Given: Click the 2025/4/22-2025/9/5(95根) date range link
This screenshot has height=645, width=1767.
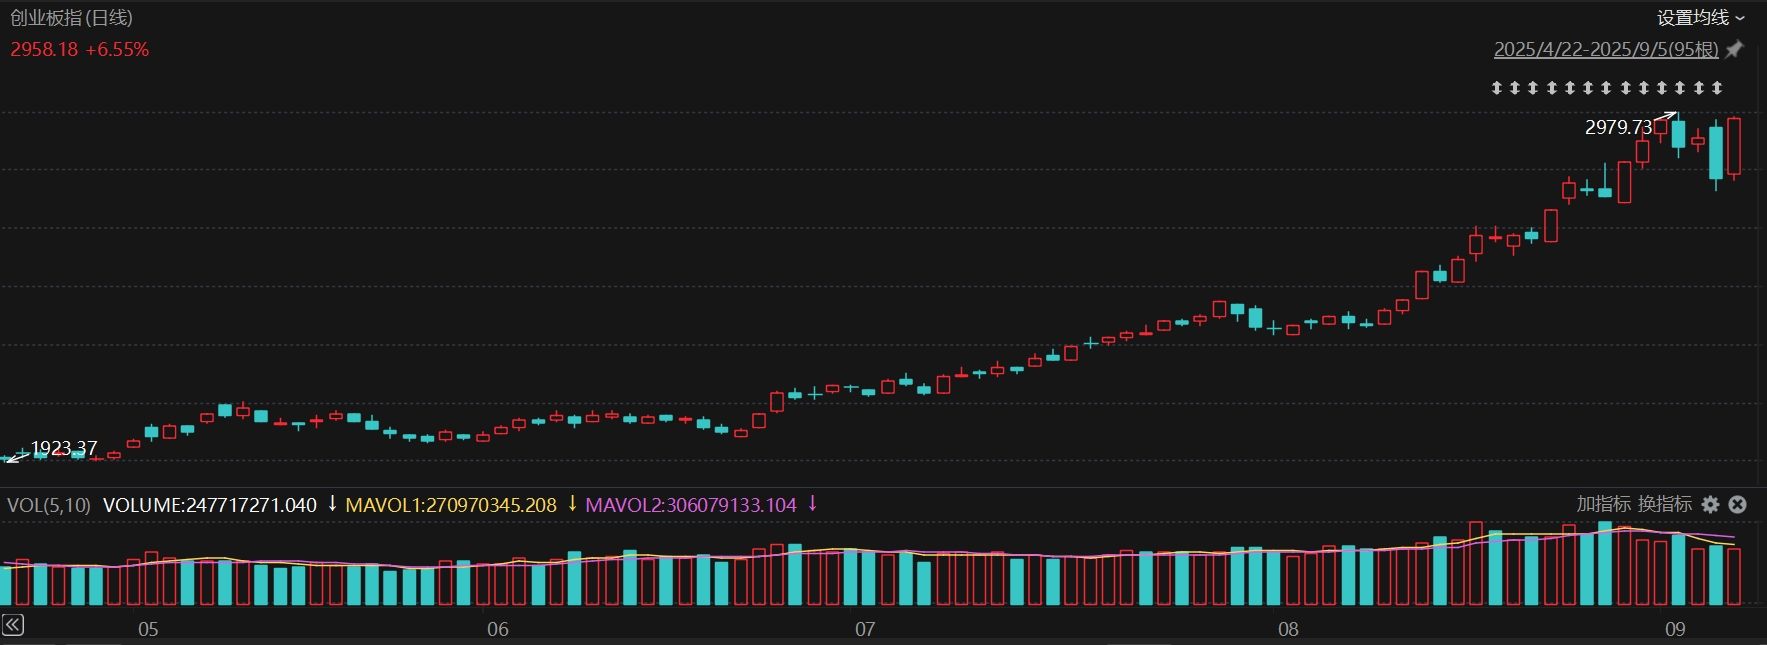Looking at the screenshot, I should coord(1606,49).
